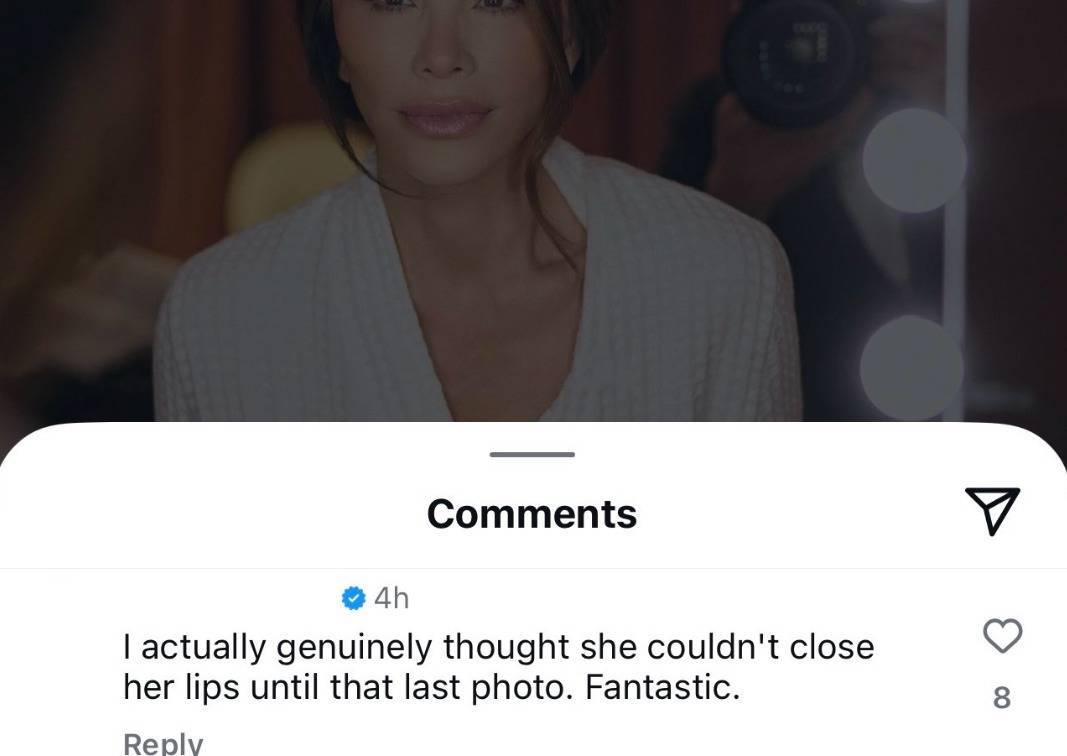Click the upper vanity mirror light bulb
1067x756 pixels.
914,160
